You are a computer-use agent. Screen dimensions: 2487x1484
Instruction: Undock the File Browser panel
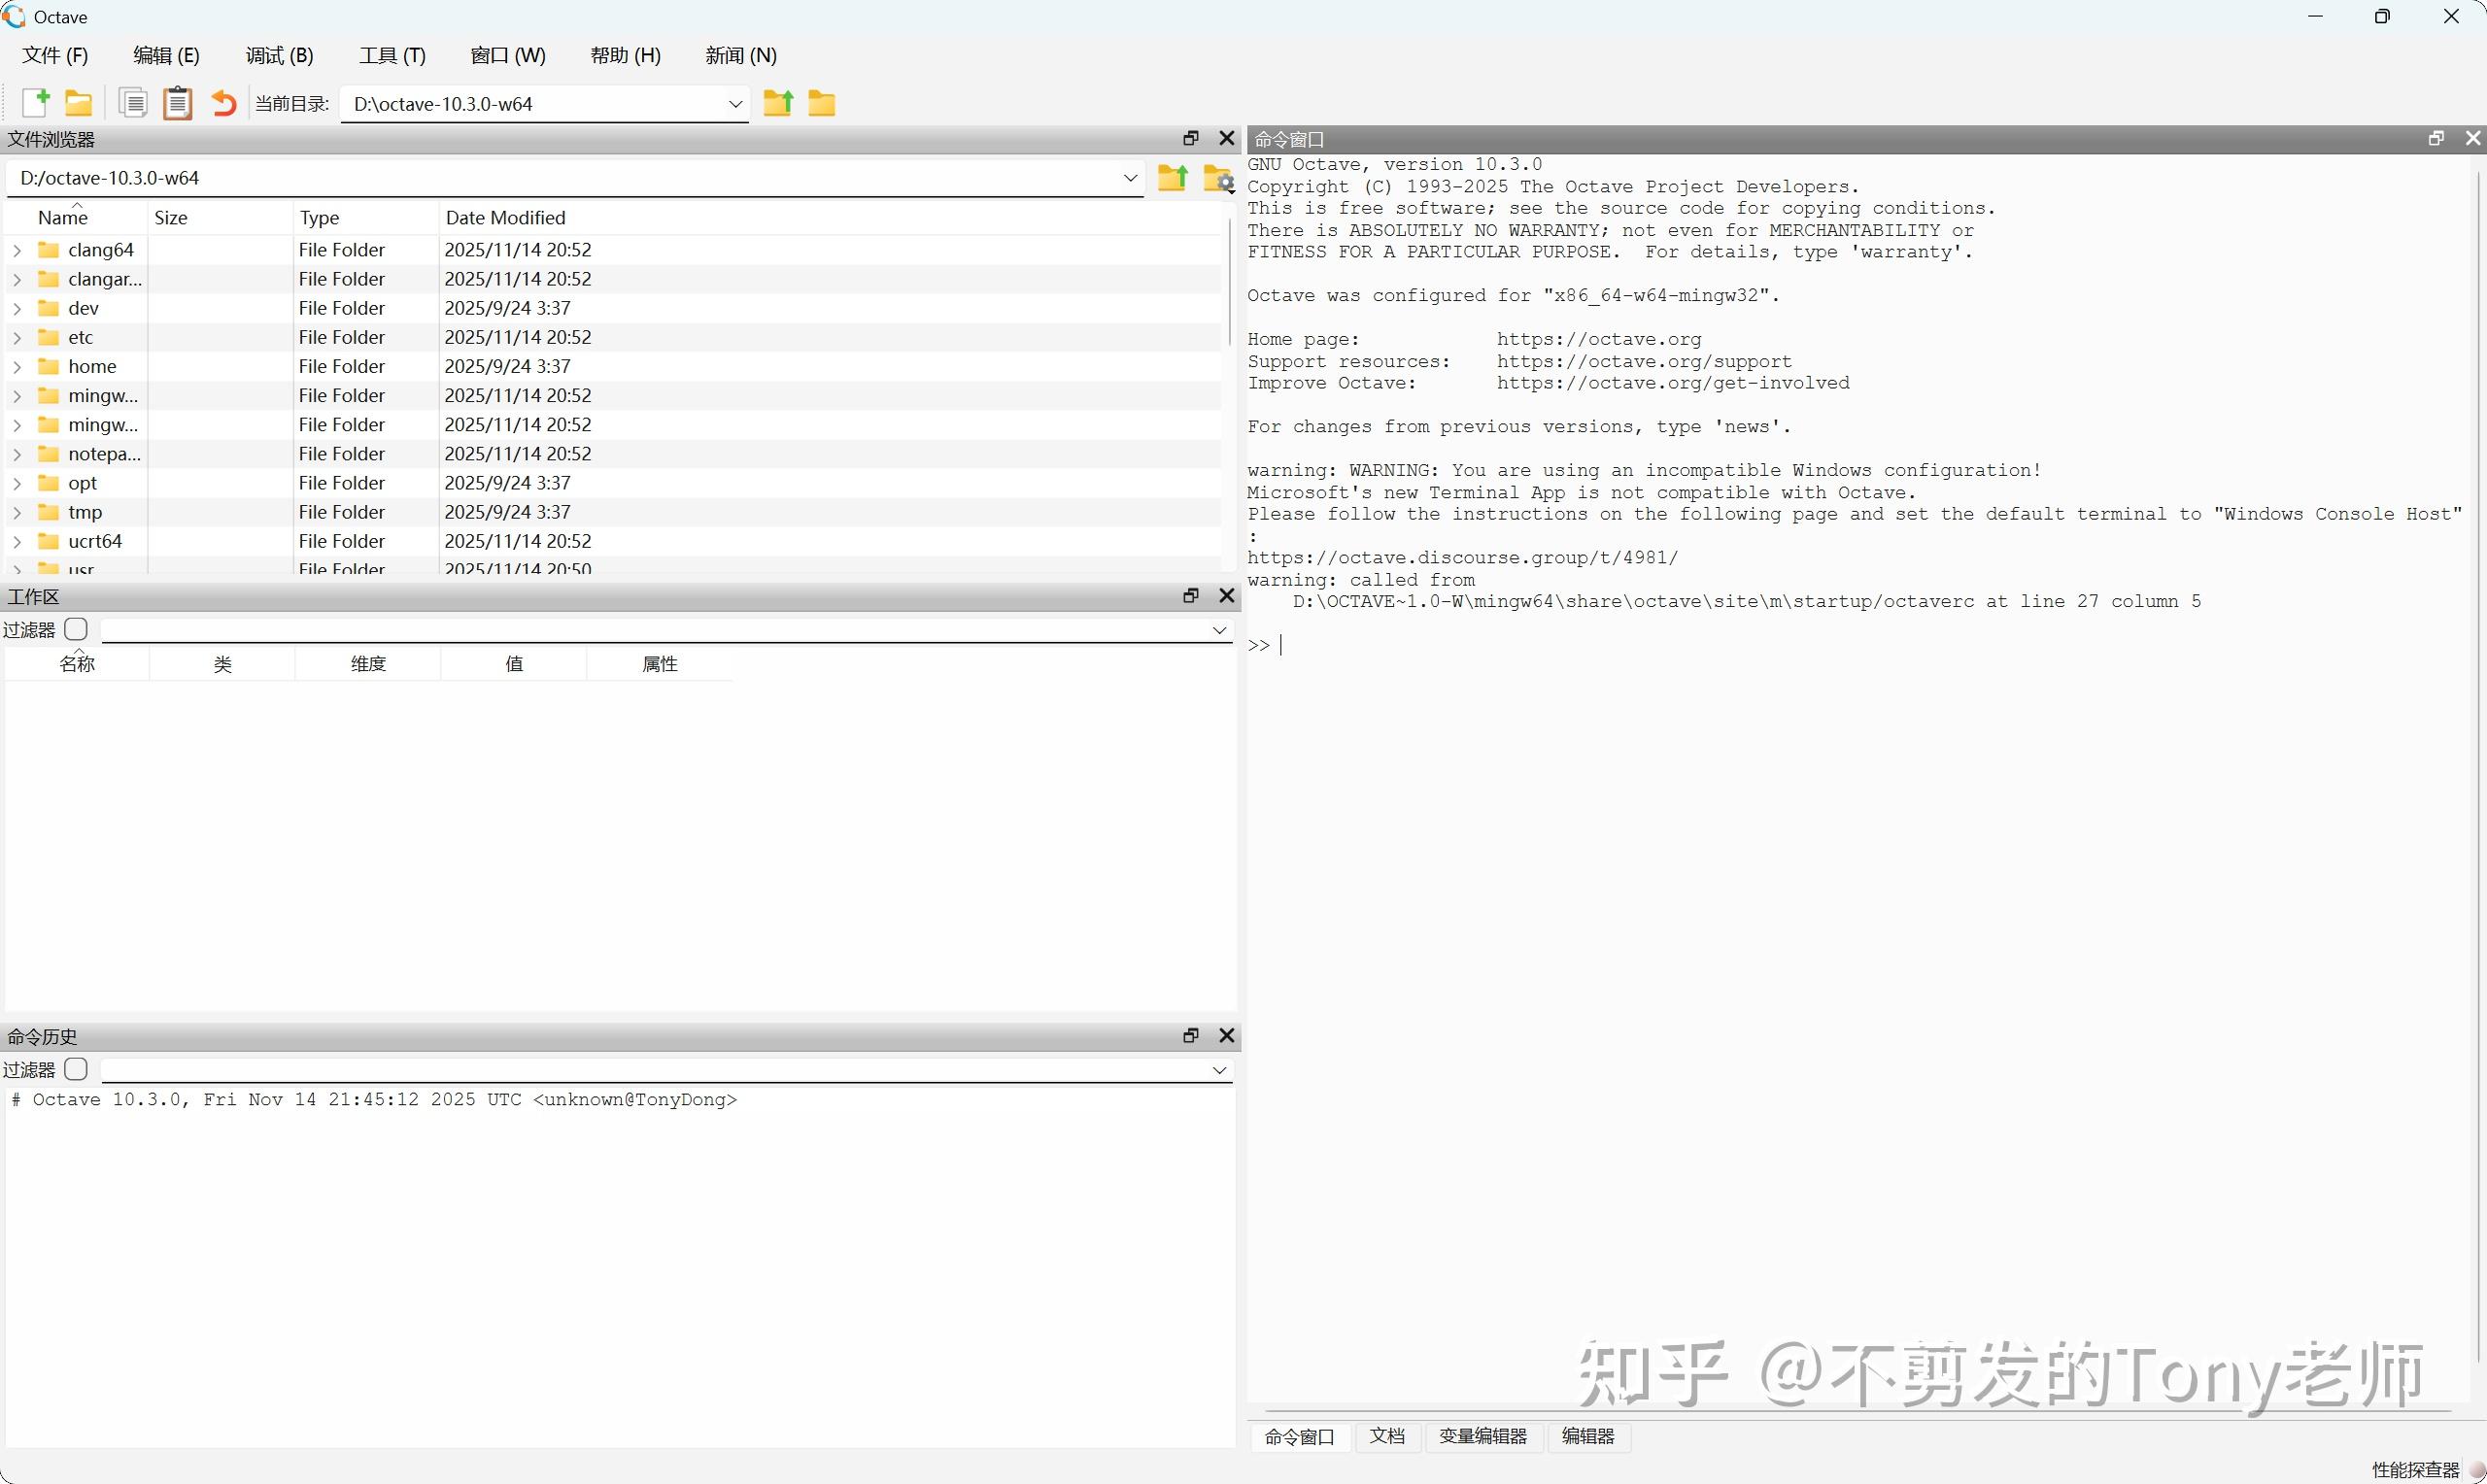pyautogui.click(x=1190, y=138)
